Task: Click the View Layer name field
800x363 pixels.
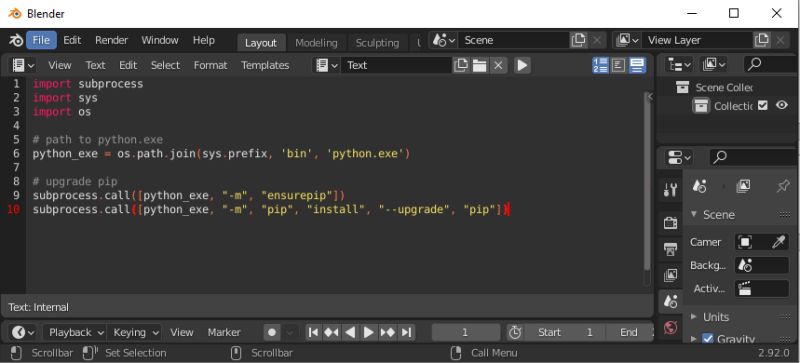Action: point(697,40)
